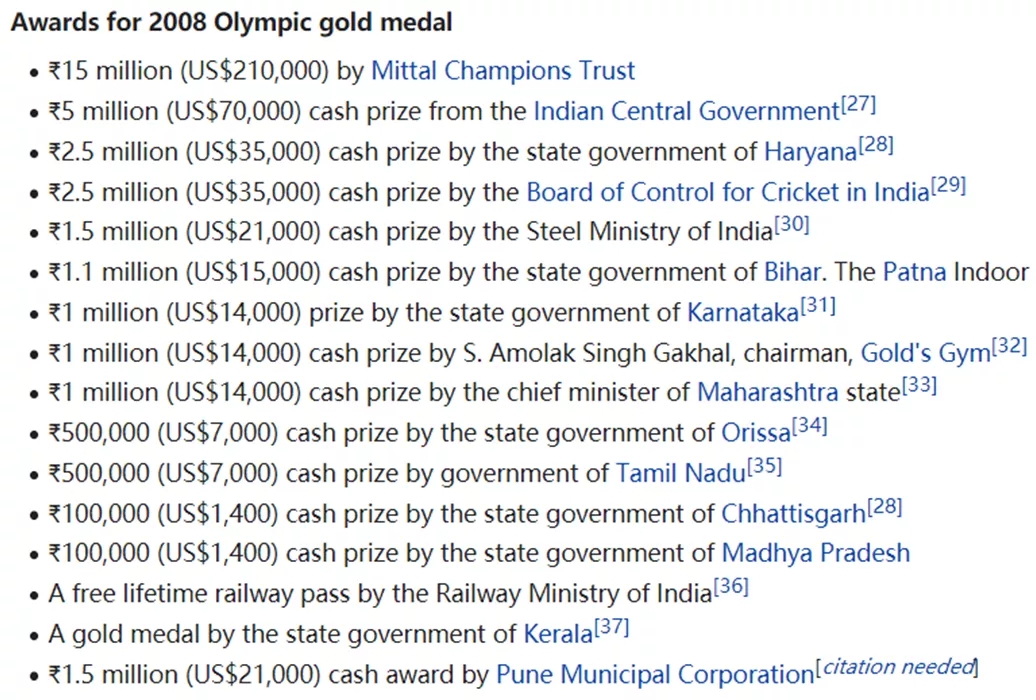1036x700 pixels.
Task: Visit the Karnataka link
Action: [743, 312]
